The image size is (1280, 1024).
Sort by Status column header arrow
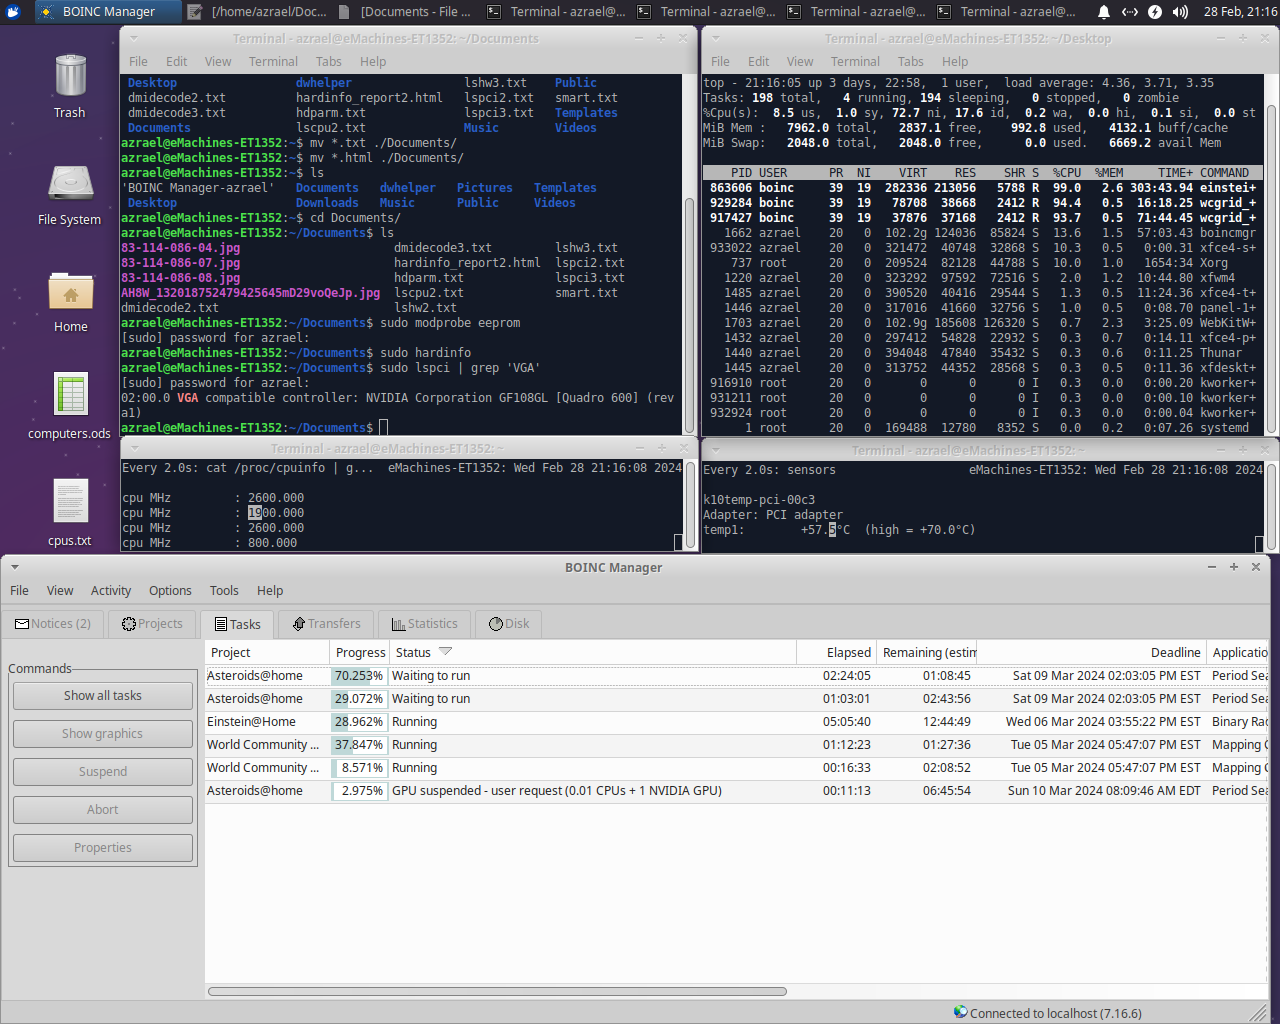[446, 652]
